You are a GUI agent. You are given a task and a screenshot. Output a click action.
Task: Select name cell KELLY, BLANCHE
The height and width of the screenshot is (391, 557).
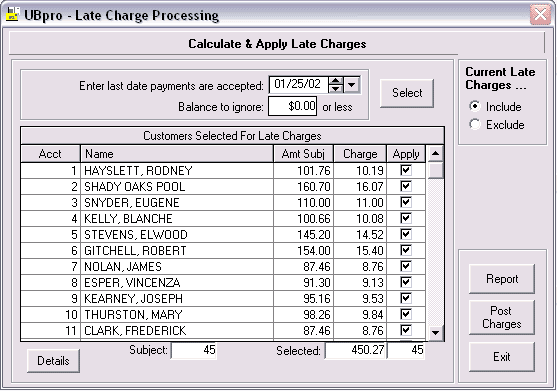(x=177, y=218)
